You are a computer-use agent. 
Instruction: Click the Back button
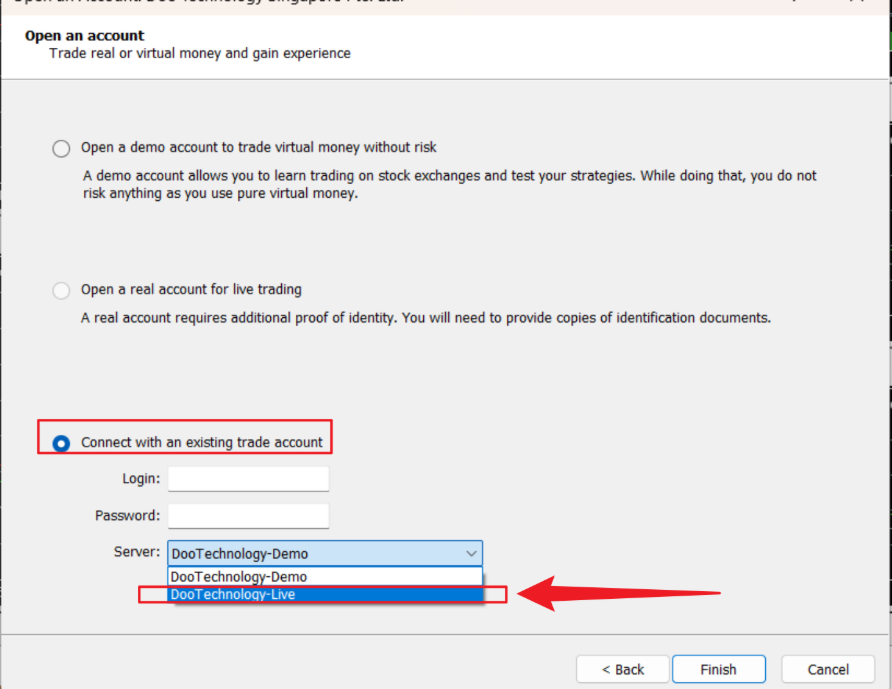pyautogui.click(x=622, y=670)
